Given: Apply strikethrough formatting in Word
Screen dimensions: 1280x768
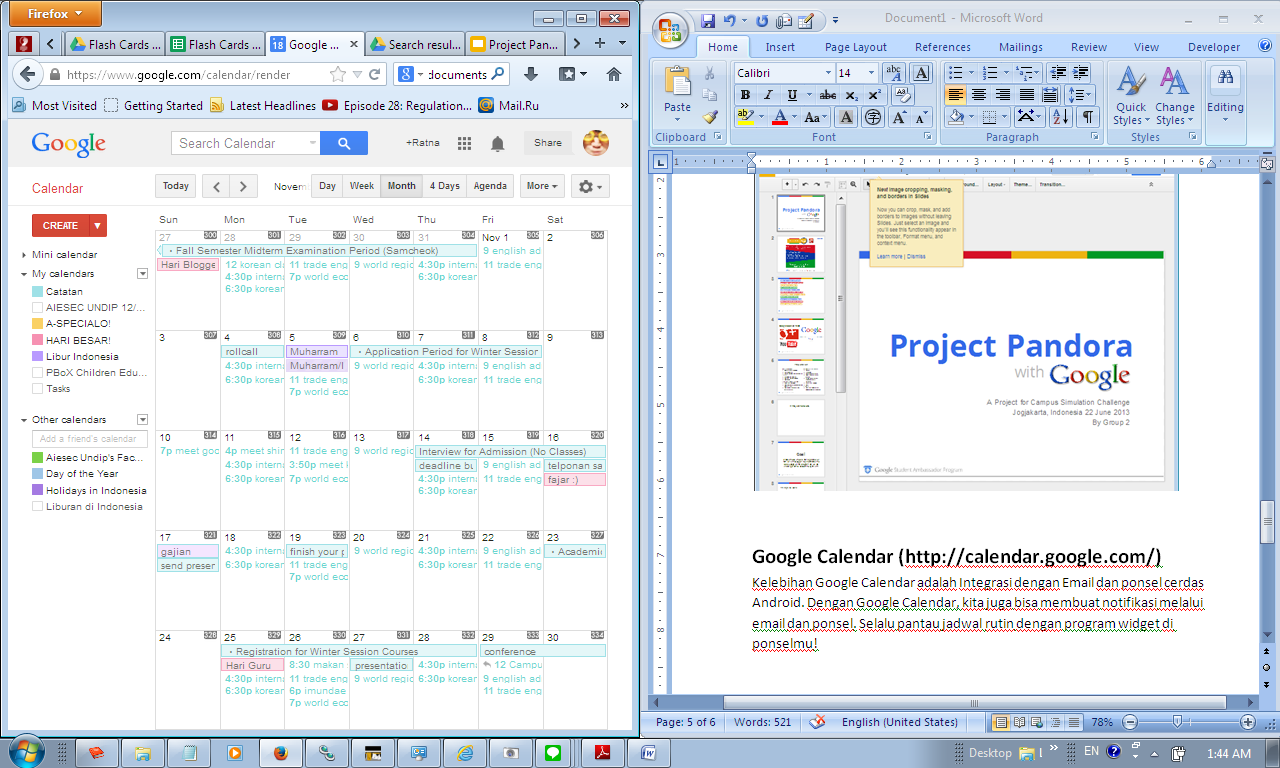Looking at the screenshot, I should [827, 95].
